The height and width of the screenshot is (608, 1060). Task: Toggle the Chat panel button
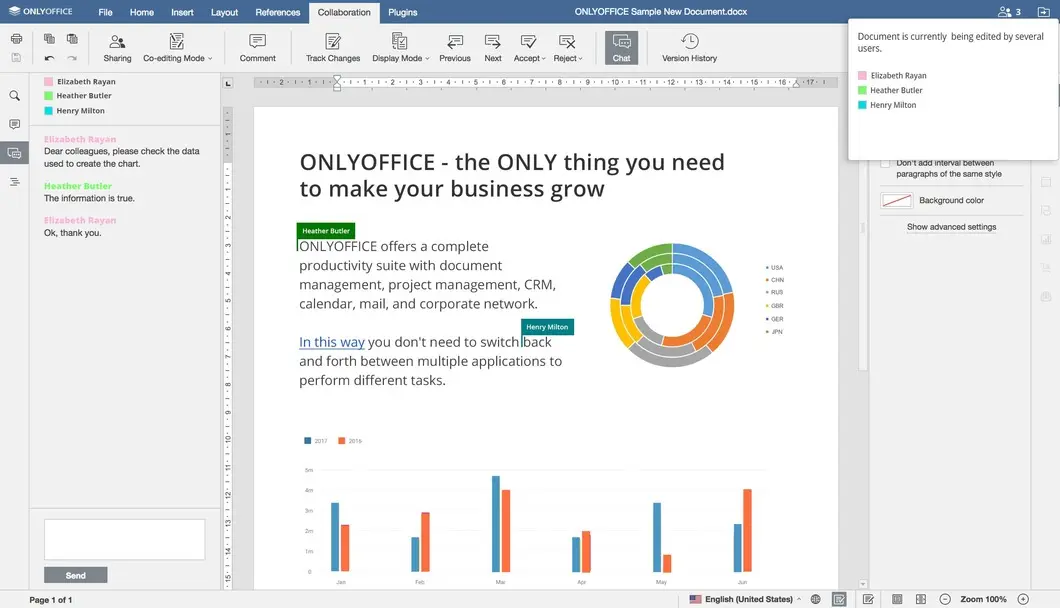621,48
